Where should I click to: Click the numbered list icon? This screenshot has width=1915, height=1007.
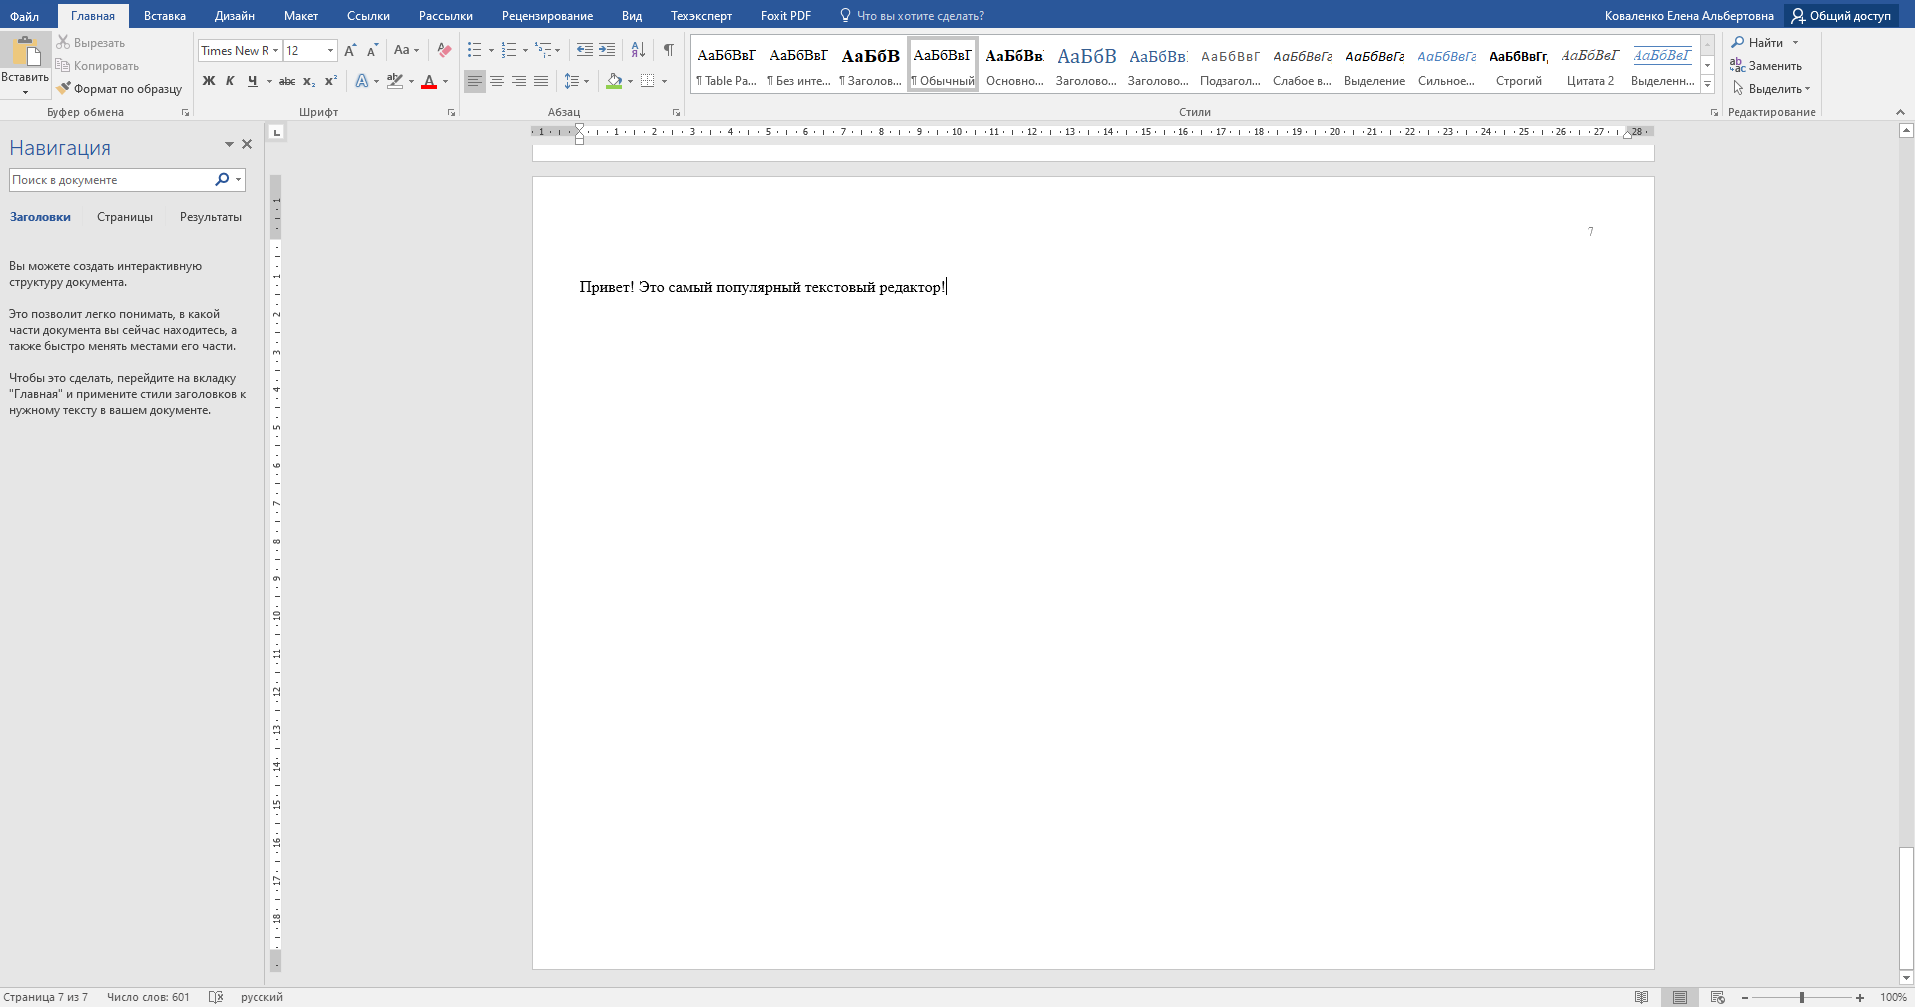tap(509, 50)
